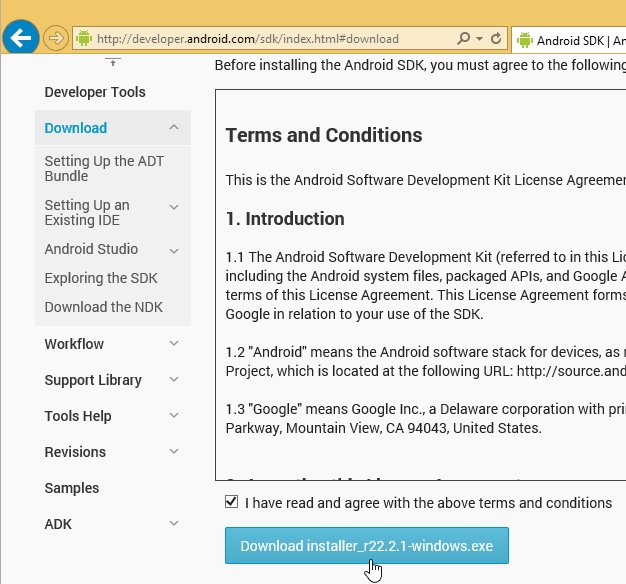Select the Android SDK browser tab
This screenshot has width=626, height=584.
pyautogui.click(x=569, y=40)
